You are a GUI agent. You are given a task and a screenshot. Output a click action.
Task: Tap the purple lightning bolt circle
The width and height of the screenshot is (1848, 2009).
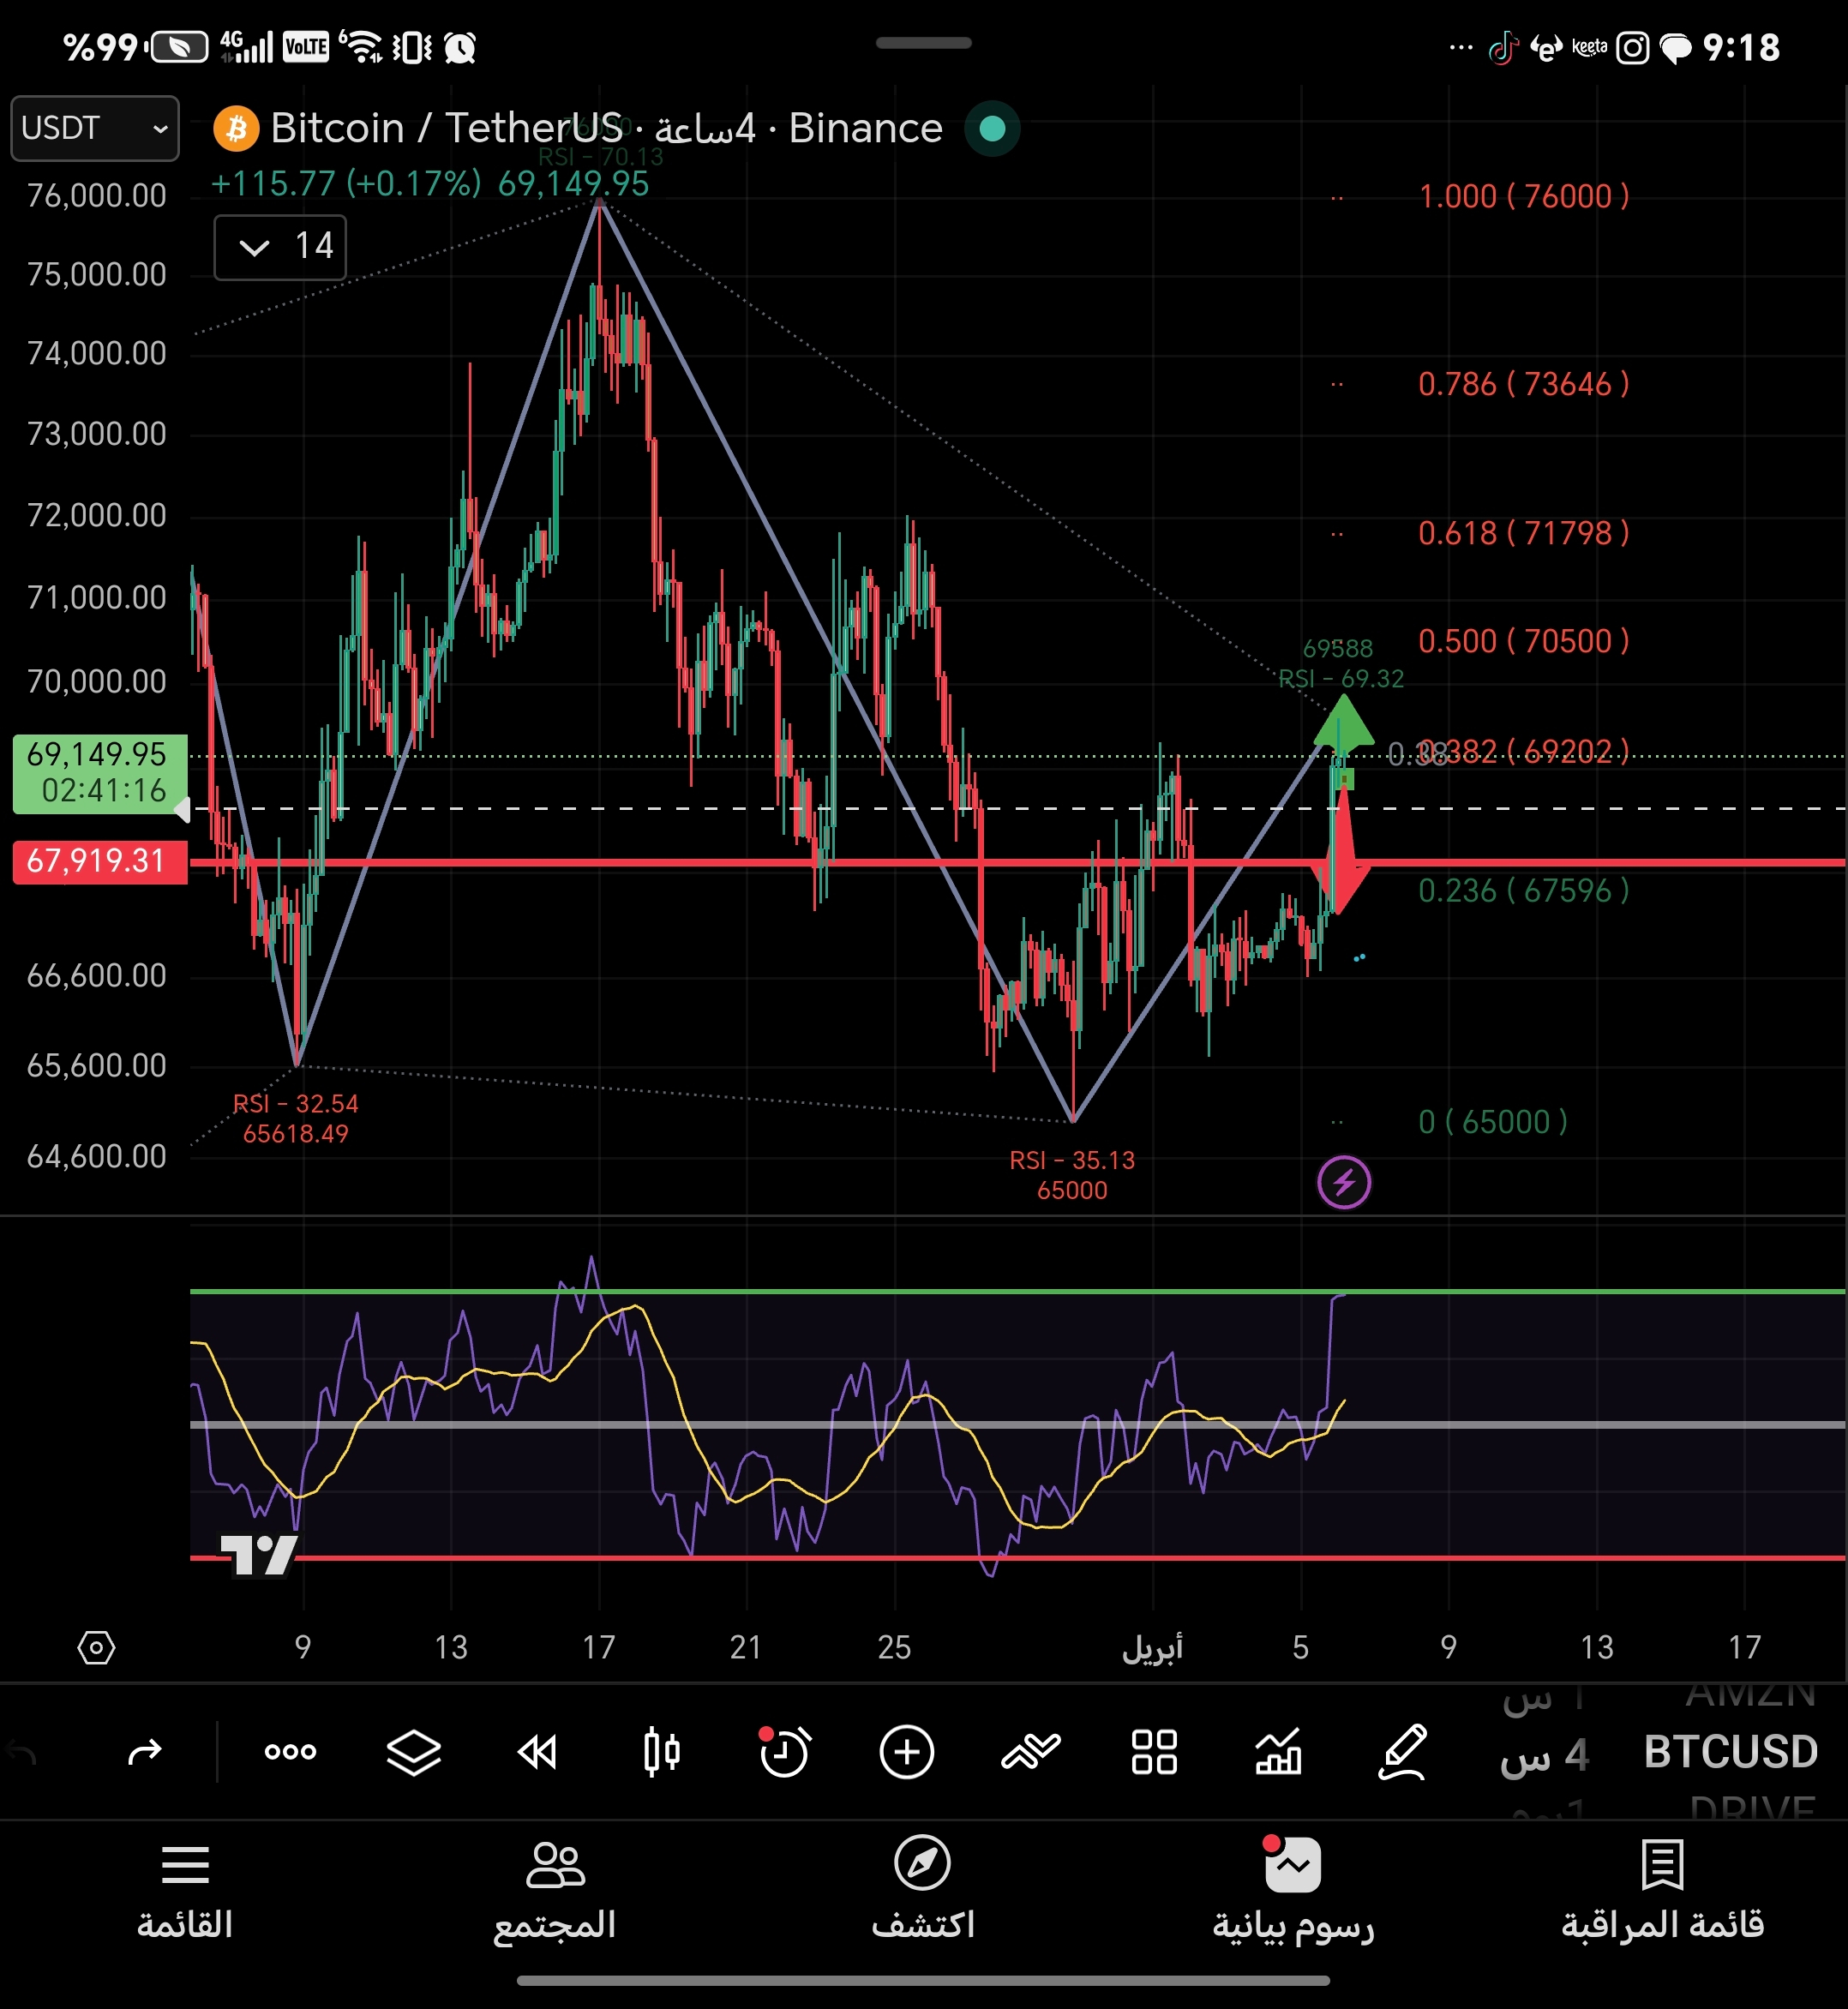point(1343,1183)
